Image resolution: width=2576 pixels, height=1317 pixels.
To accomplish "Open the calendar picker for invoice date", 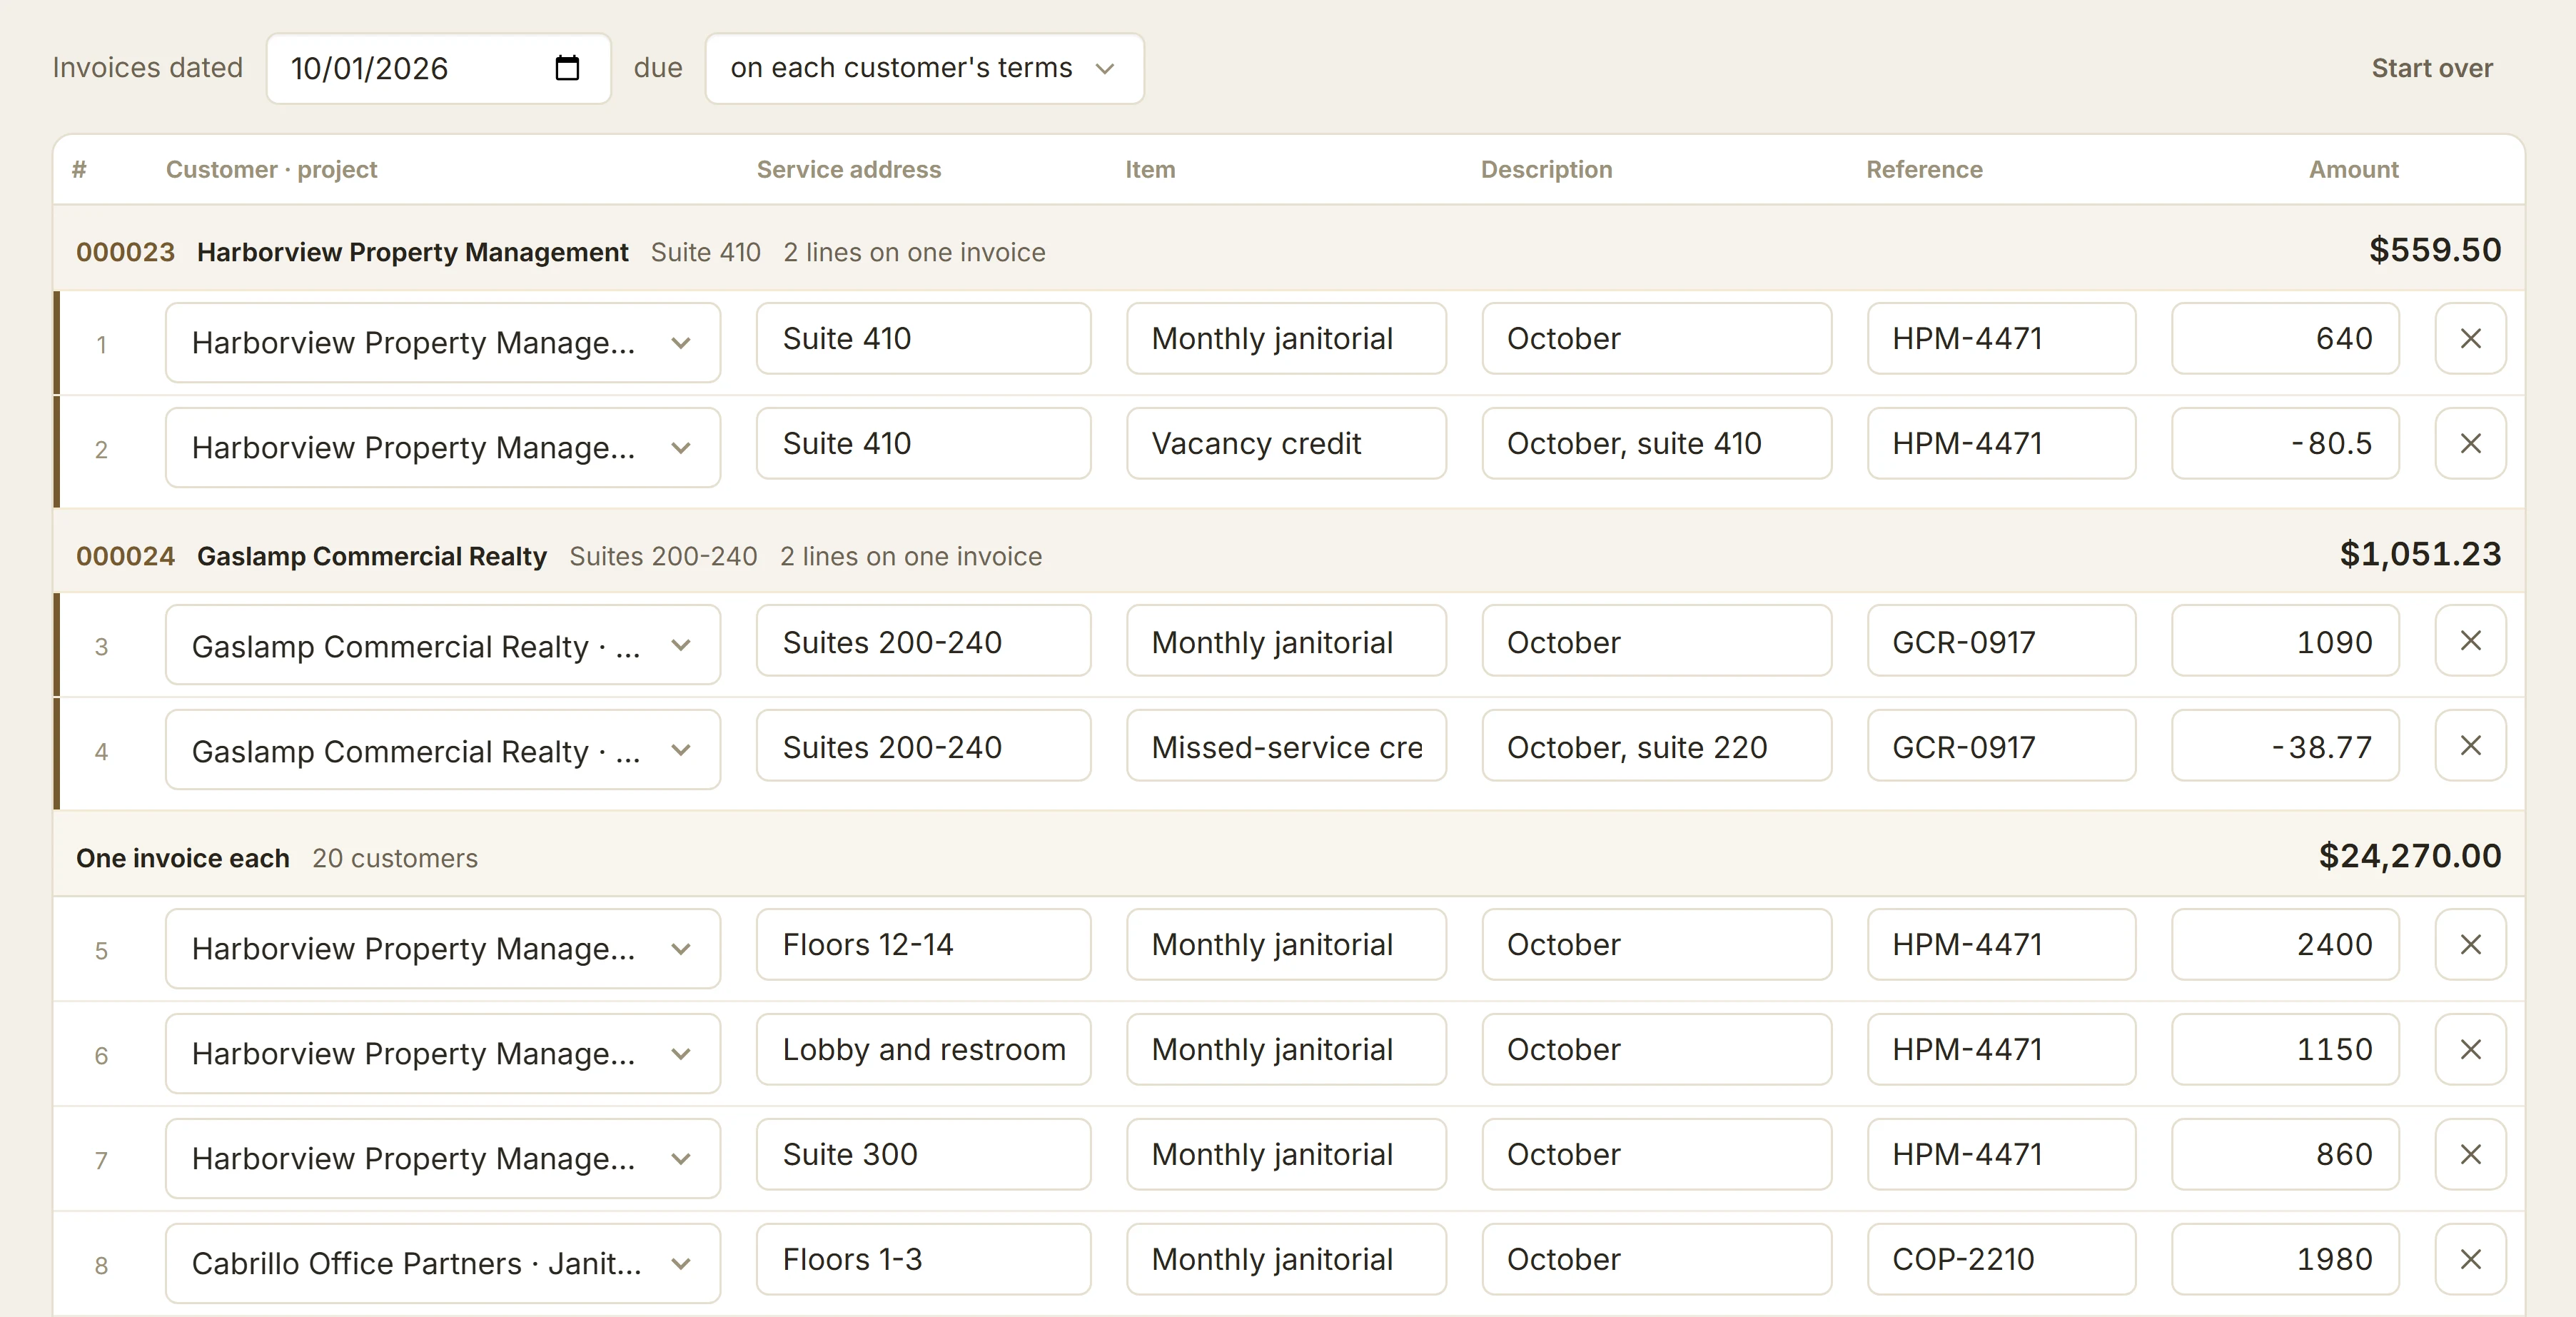I will 567,68.
